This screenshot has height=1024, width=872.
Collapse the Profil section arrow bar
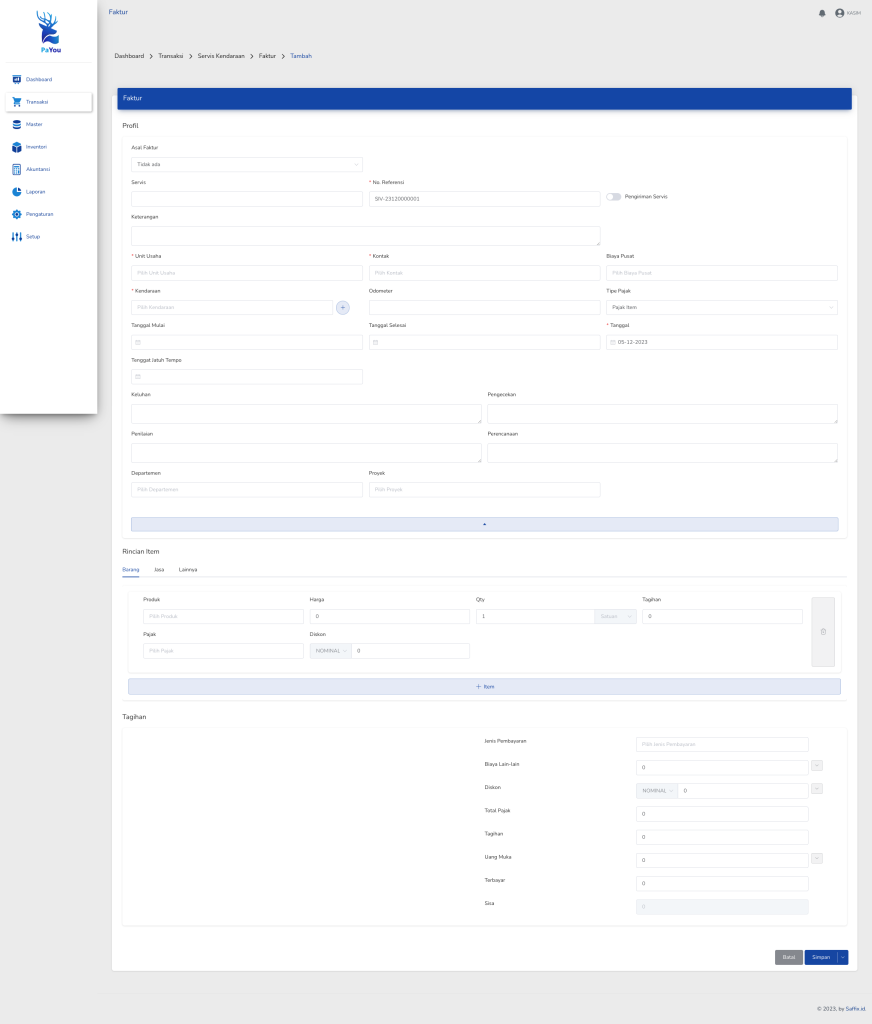click(x=485, y=524)
